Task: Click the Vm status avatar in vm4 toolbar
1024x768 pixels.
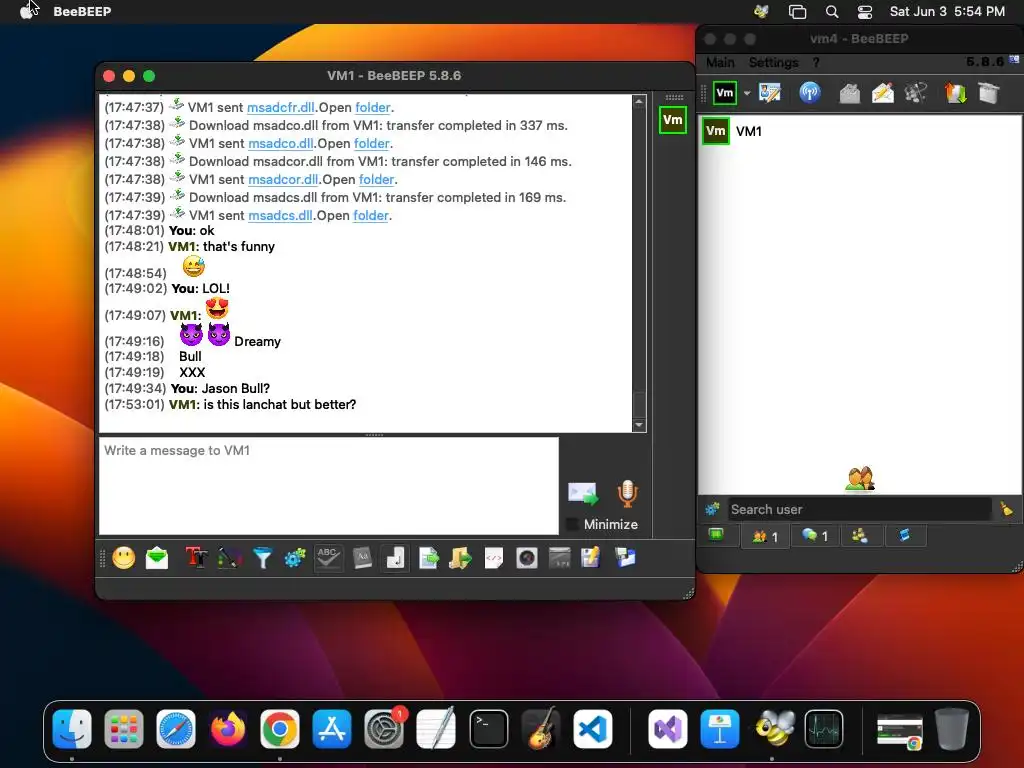Action: point(725,93)
